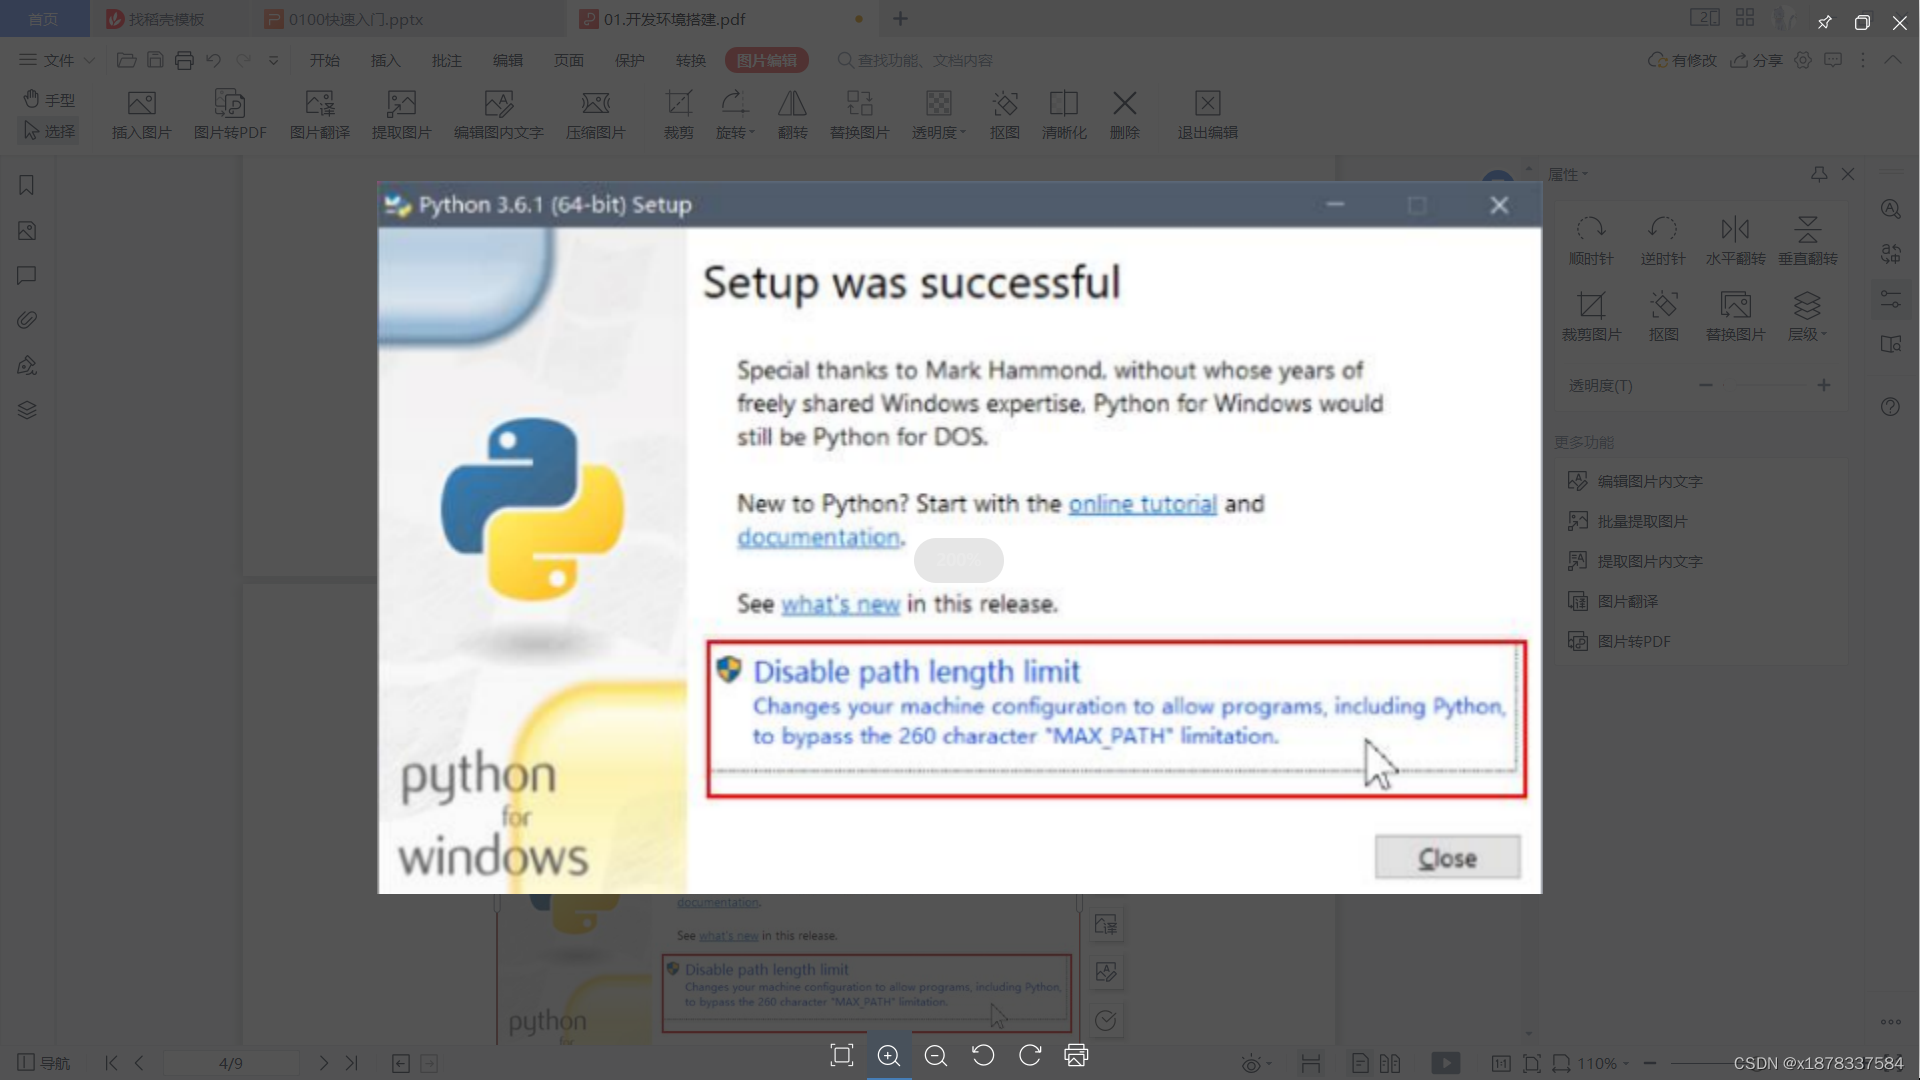Select the 提取图片 tool
Screen dimensions: 1920x1080
[401, 112]
